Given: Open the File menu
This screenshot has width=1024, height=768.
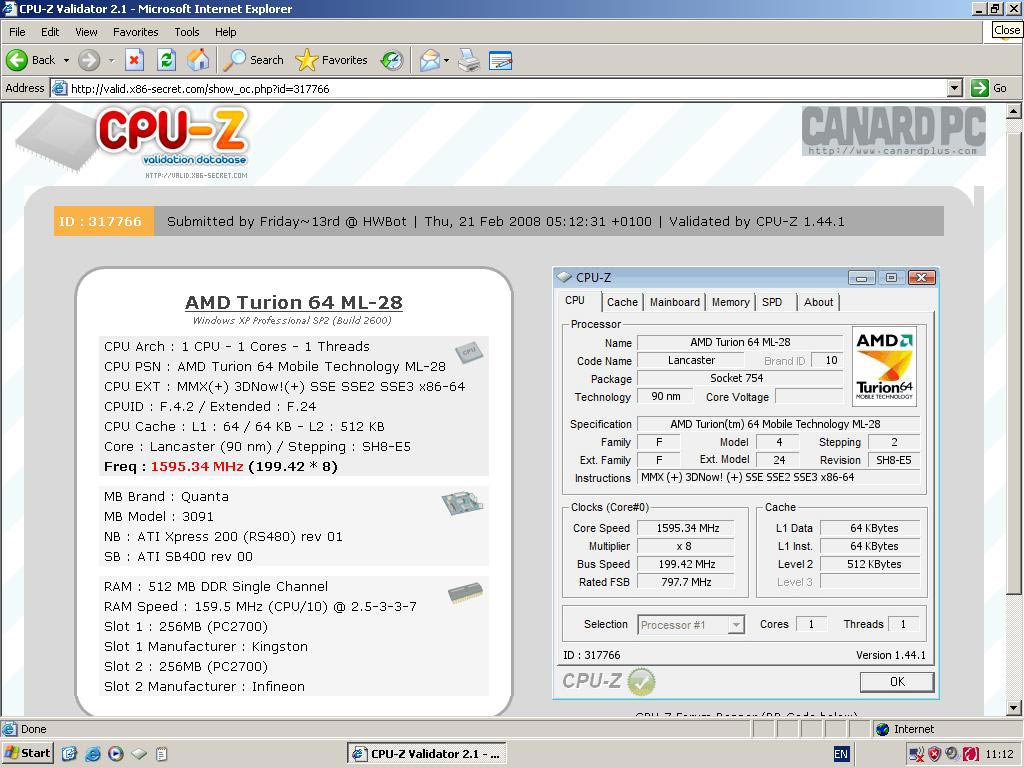Looking at the screenshot, I should [17, 32].
